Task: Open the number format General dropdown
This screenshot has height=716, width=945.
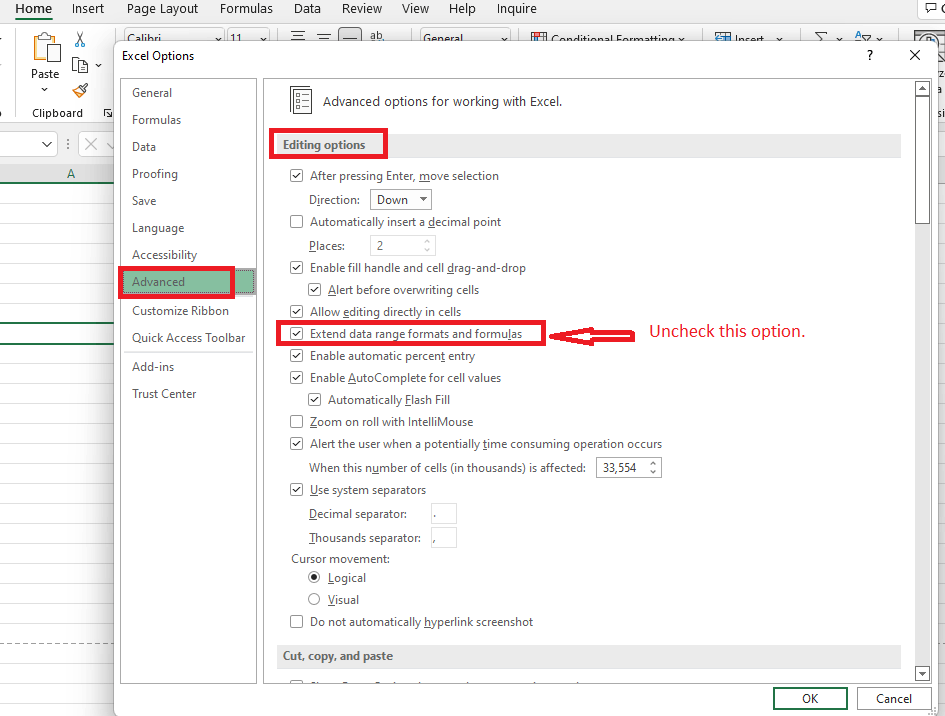Action: (x=504, y=38)
